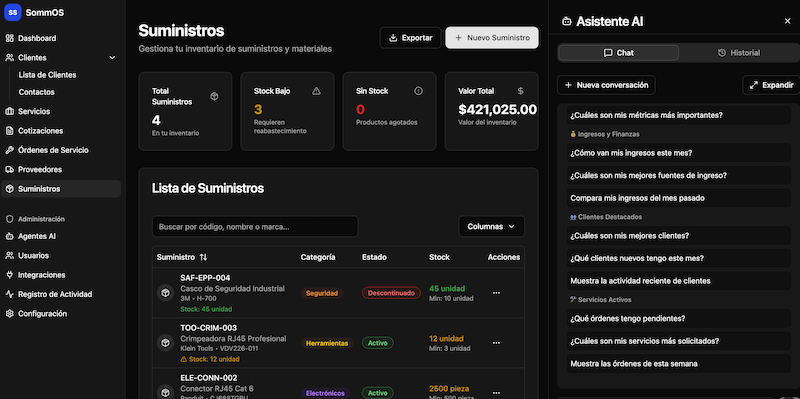The width and height of the screenshot is (800, 399).
Task: Ask ¿Cuáles son mis mejores clientes?
Action: click(679, 236)
